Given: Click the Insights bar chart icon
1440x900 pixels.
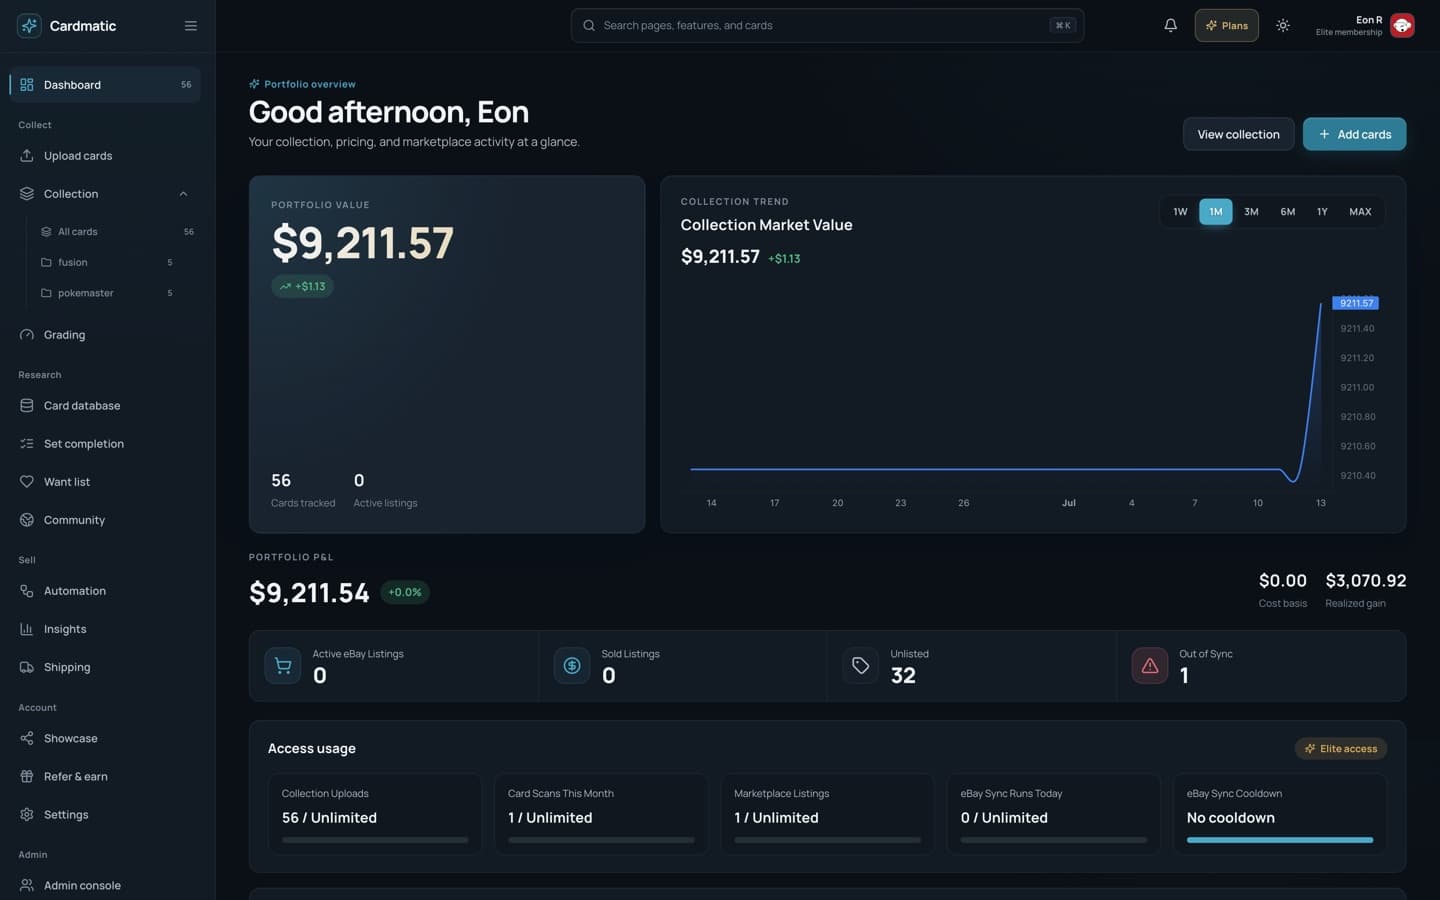Looking at the screenshot, I should click(x=27, y=629).
